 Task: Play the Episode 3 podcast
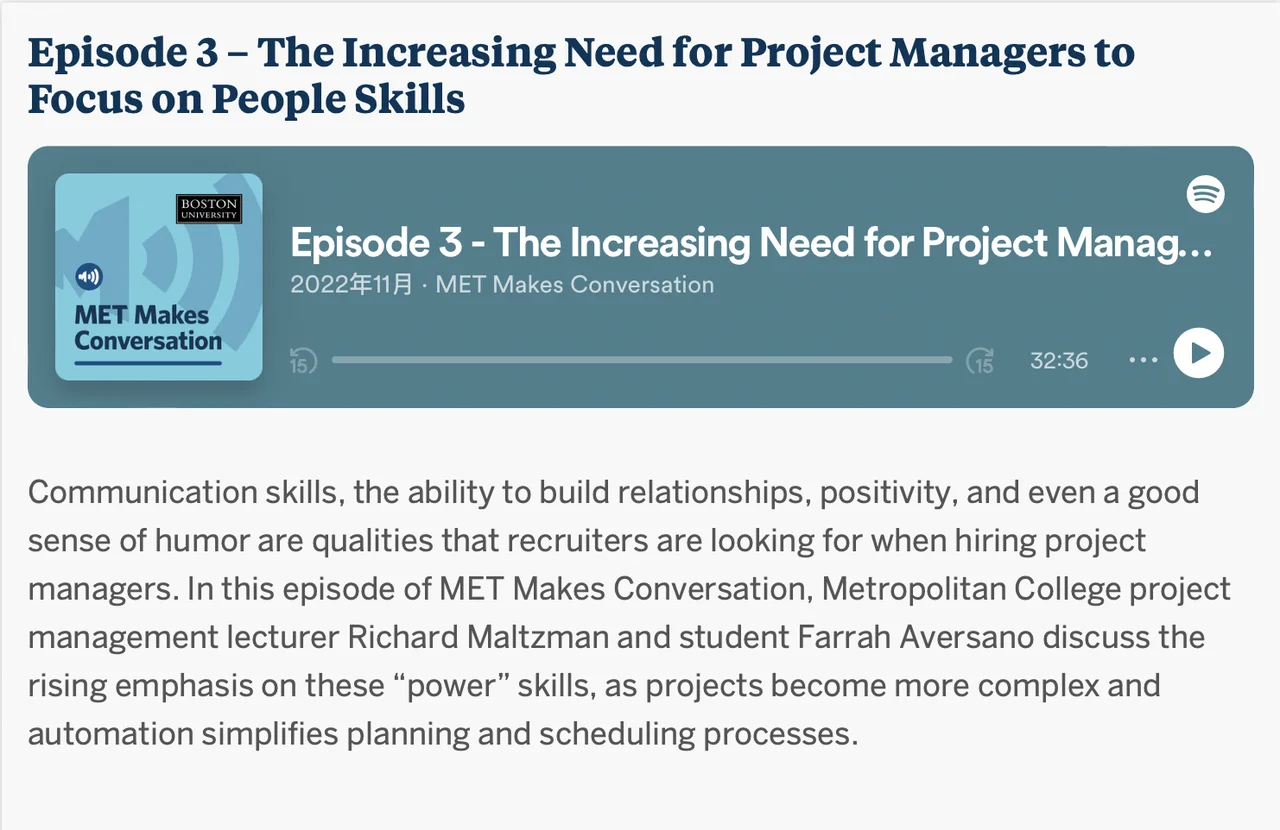1198,354
